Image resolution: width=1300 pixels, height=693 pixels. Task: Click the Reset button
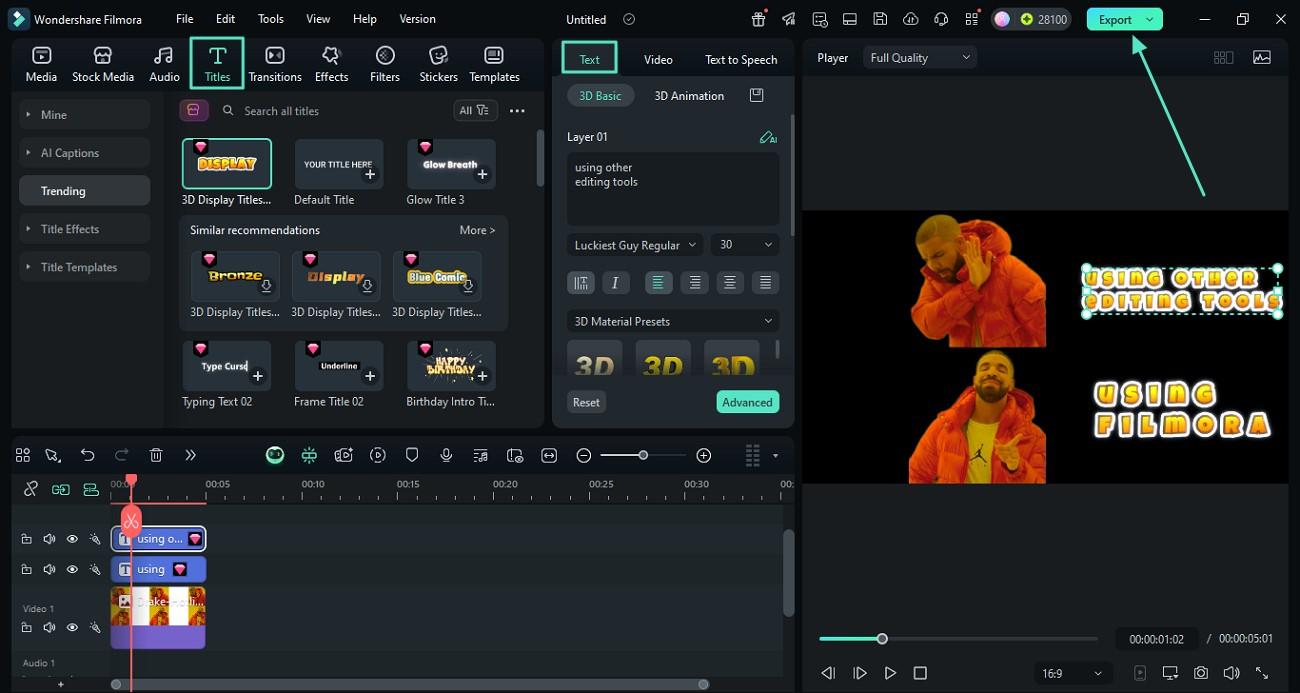pyautogui.click(x=586, y=402)
